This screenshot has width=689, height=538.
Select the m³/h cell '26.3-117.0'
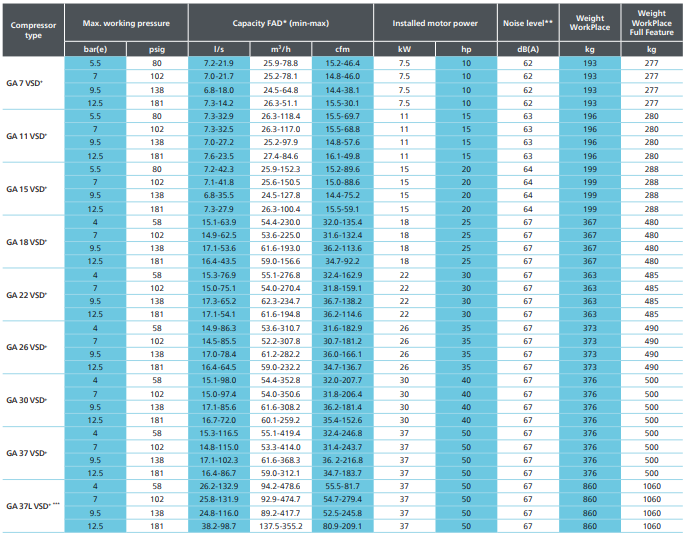pos(281,129)
